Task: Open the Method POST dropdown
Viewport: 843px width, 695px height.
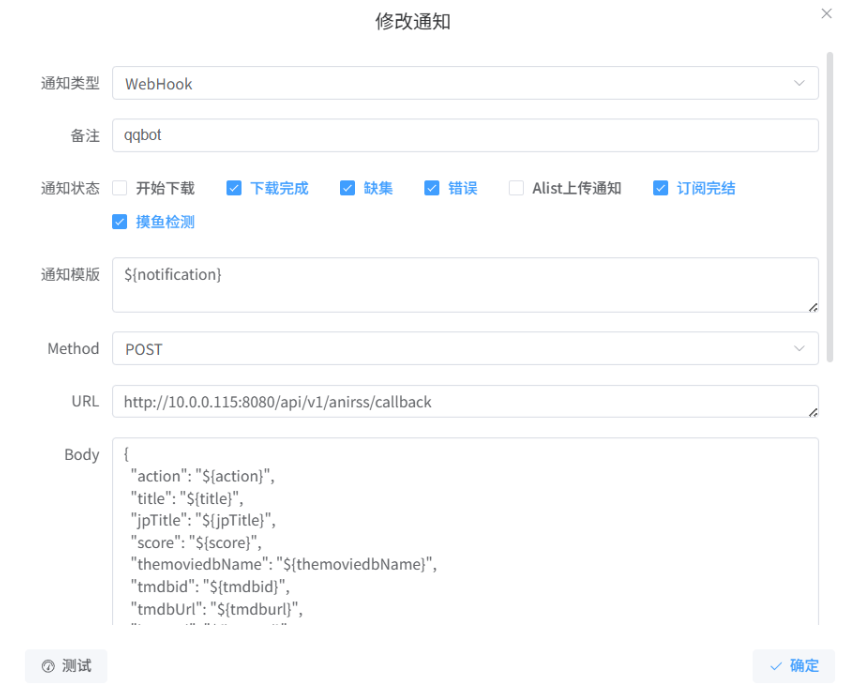Action: (x=465, y=348)
